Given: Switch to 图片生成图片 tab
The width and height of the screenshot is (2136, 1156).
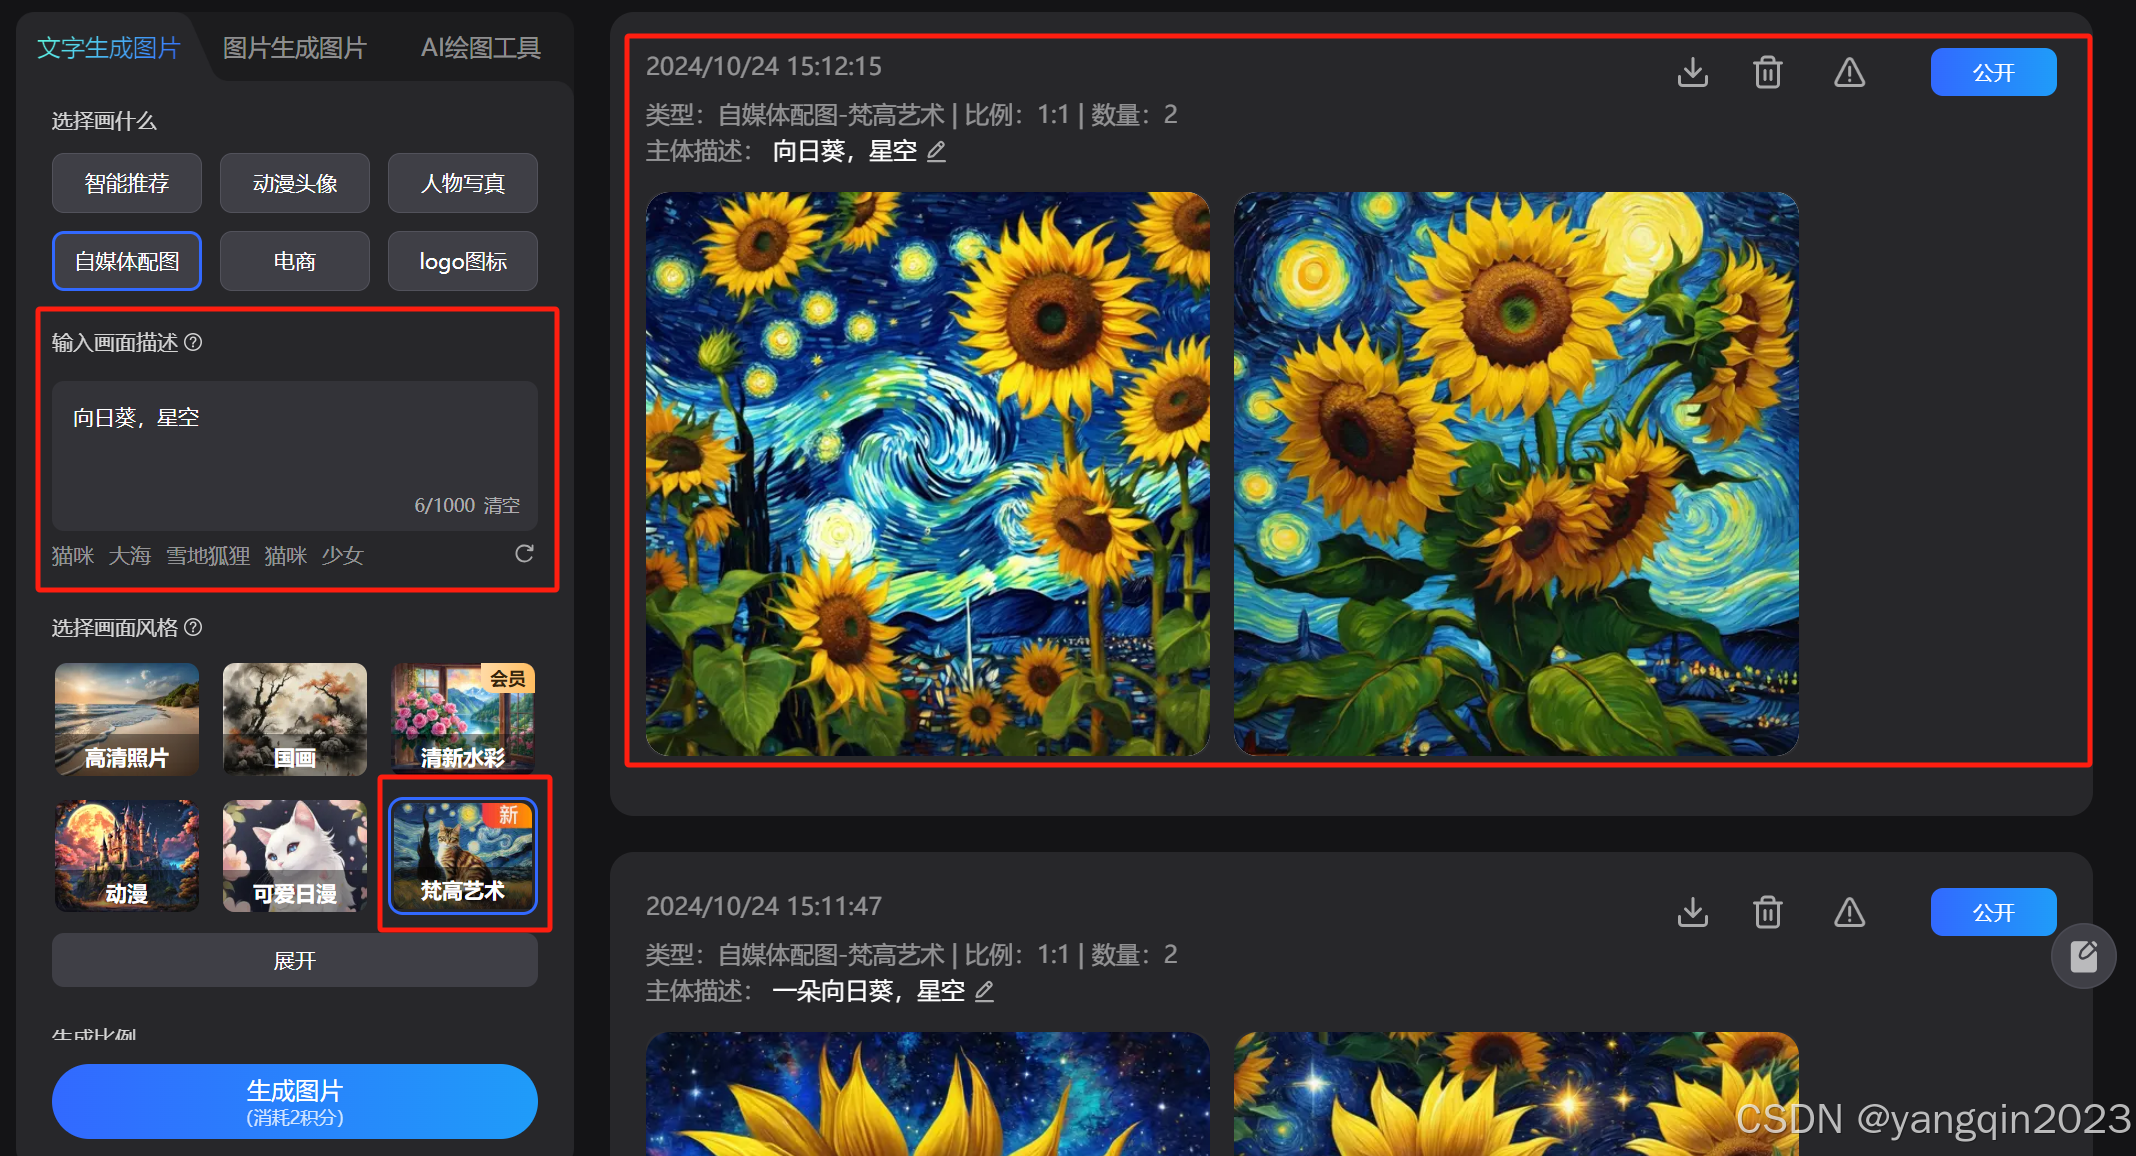Looking at the screenshot, I should 294,48.
